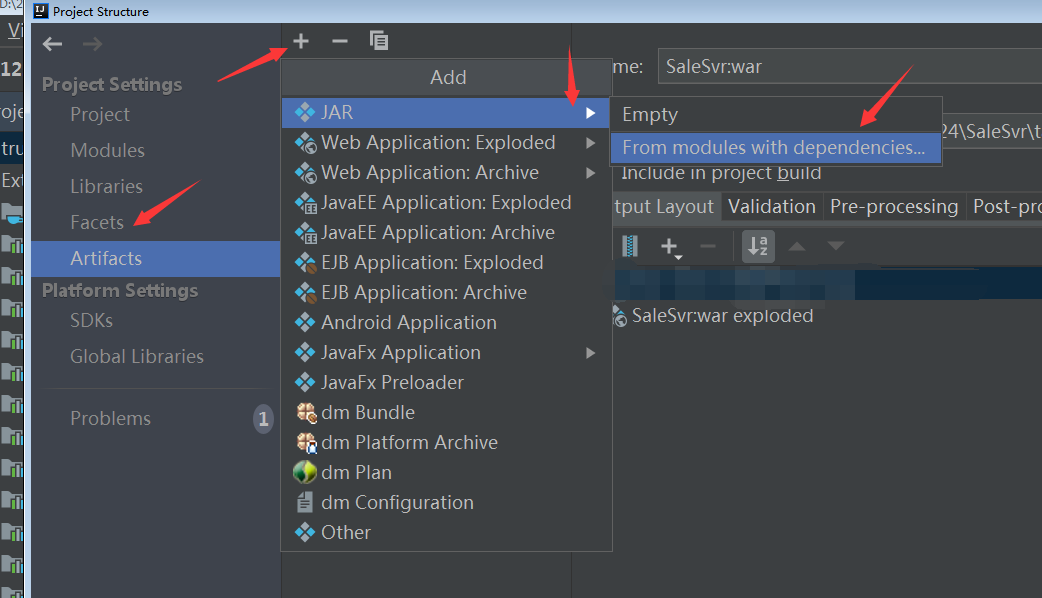Open the plus add-copy dropdown in Output Layout

671,247
